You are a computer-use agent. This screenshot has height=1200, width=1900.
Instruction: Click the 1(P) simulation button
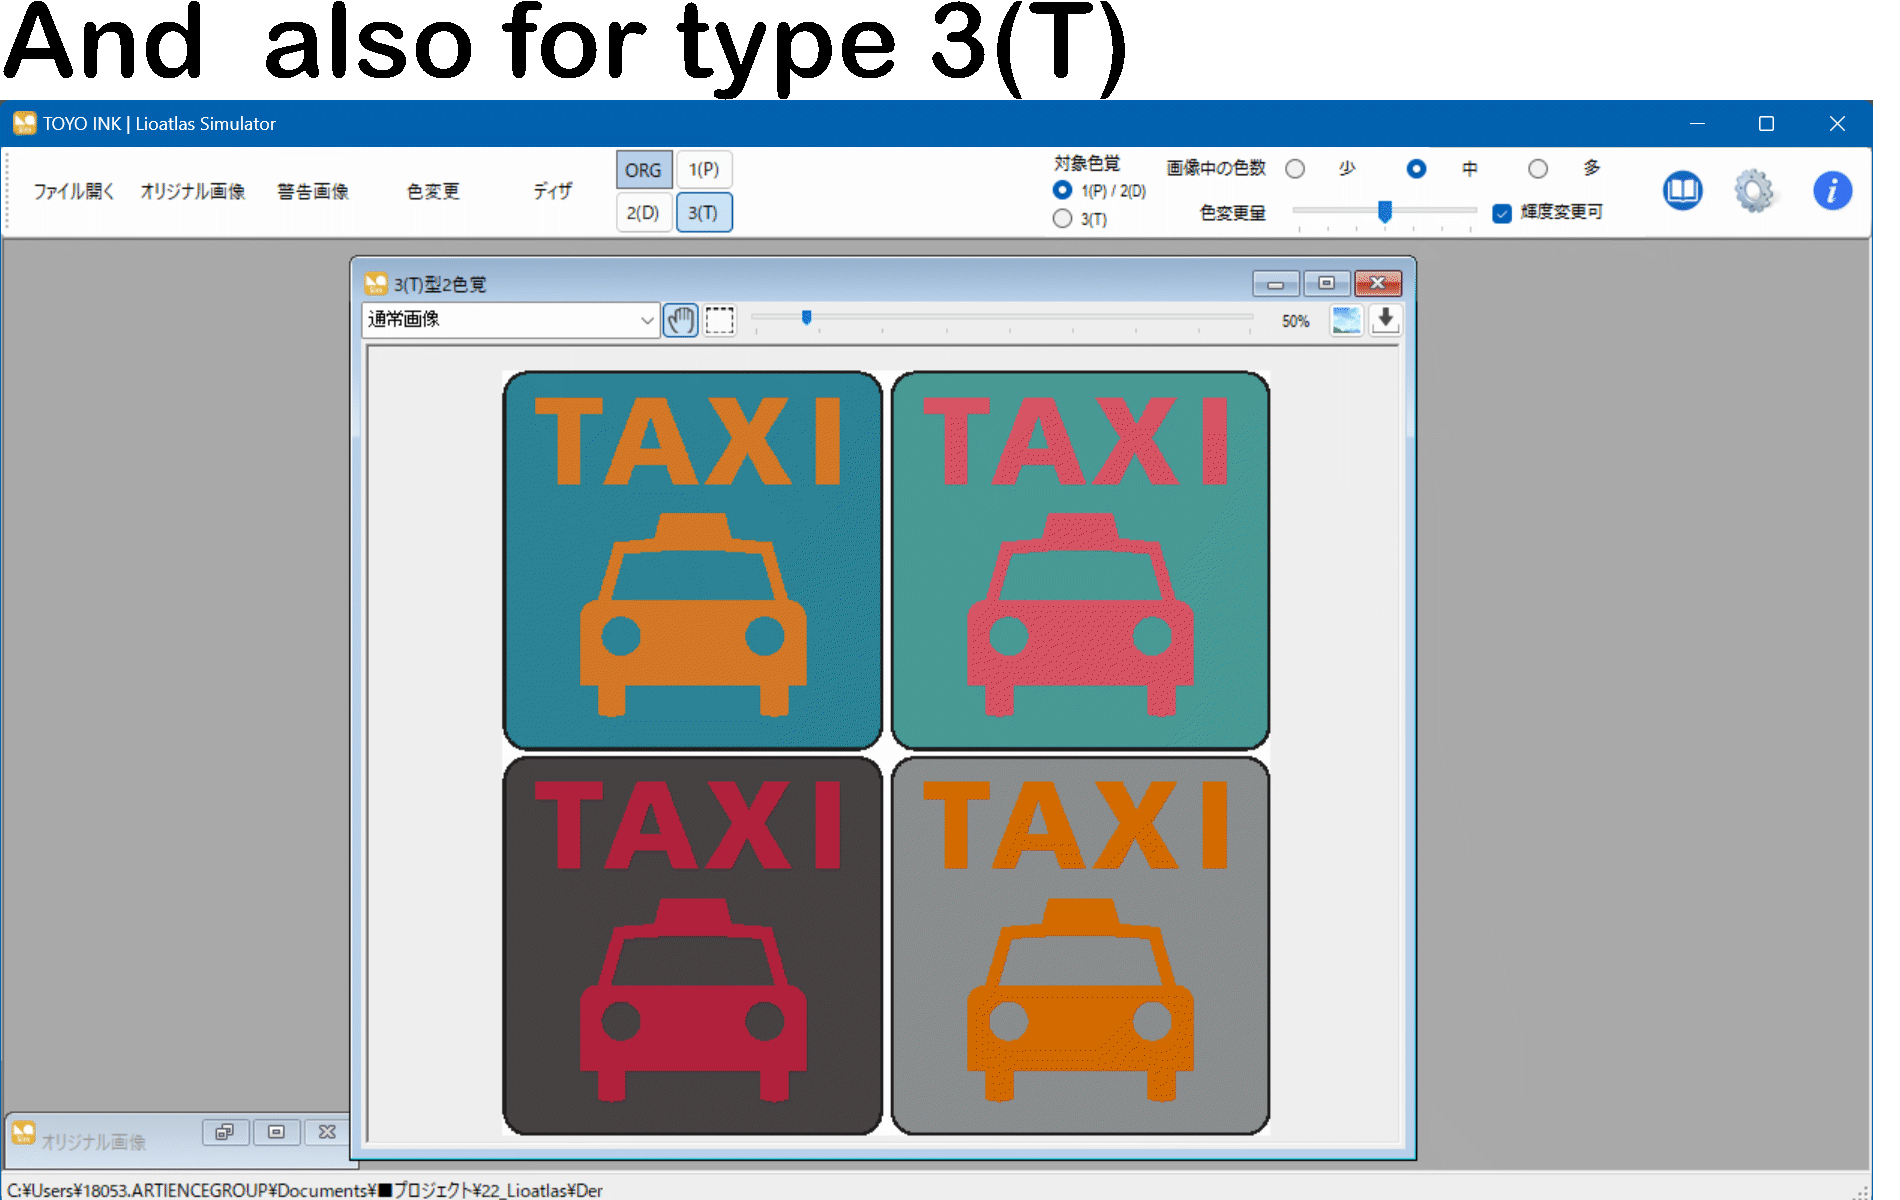pos(704,170)
